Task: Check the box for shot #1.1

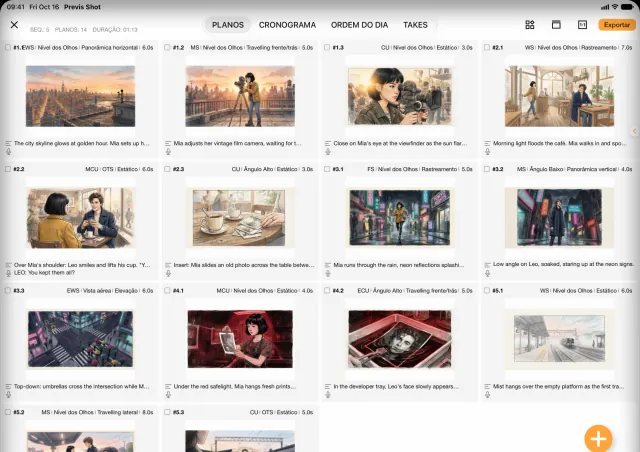Action: (8, 47)
